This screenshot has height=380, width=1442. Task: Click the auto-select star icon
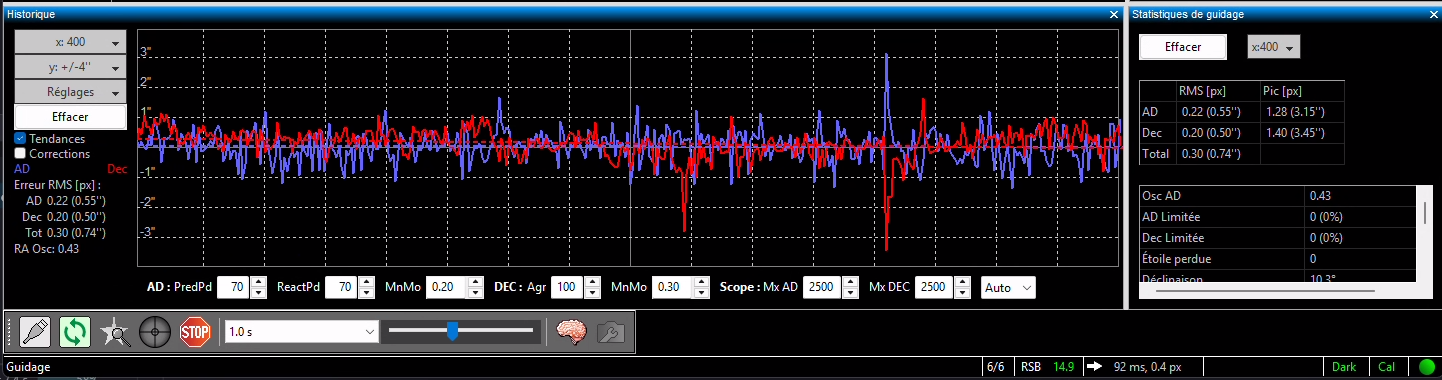(115, 331)
